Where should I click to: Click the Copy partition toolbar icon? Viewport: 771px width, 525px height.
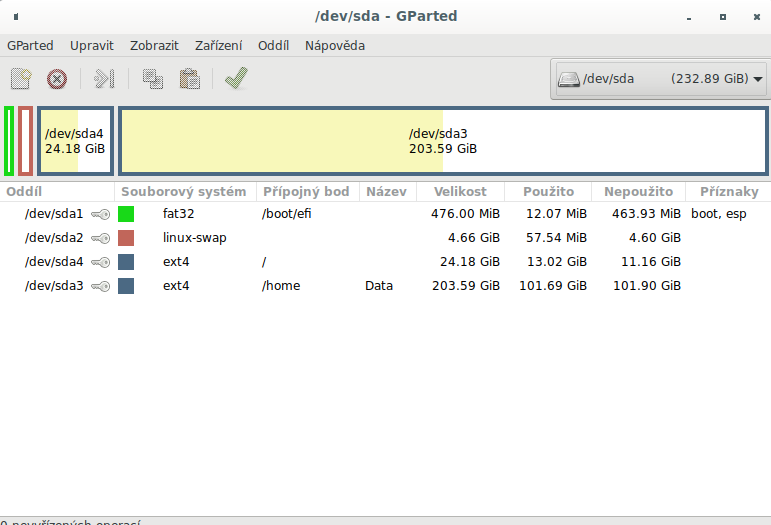click(x=153, y=79)
